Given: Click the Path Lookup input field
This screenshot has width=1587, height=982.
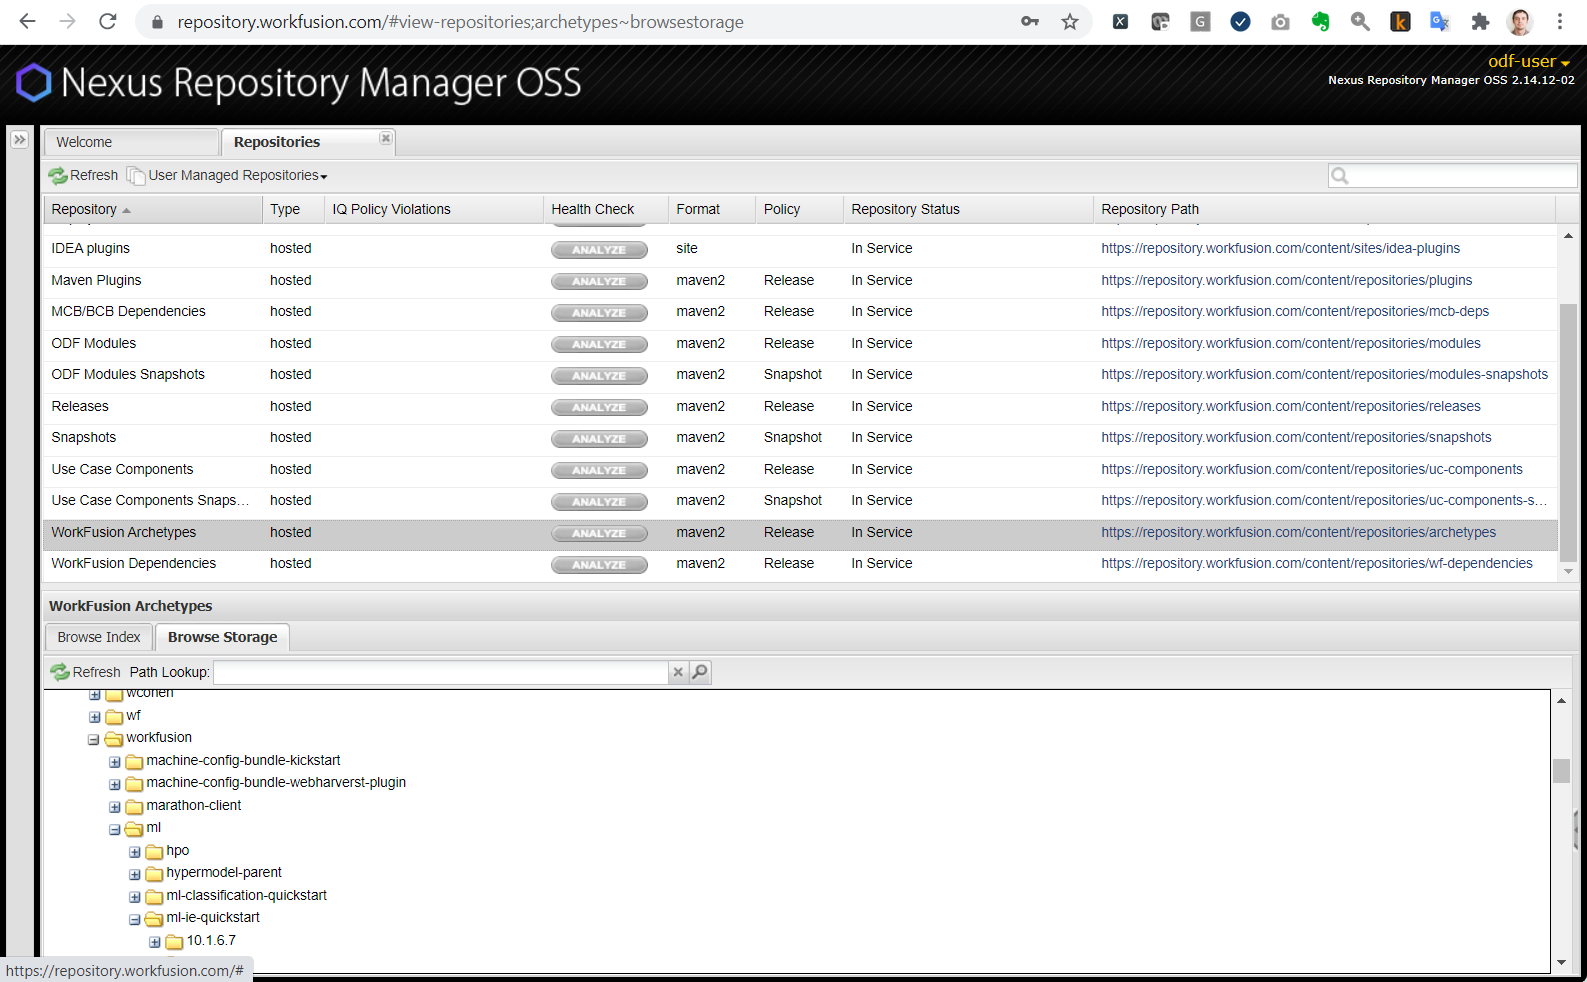Looking at the screenshot, I should point(441,672).
